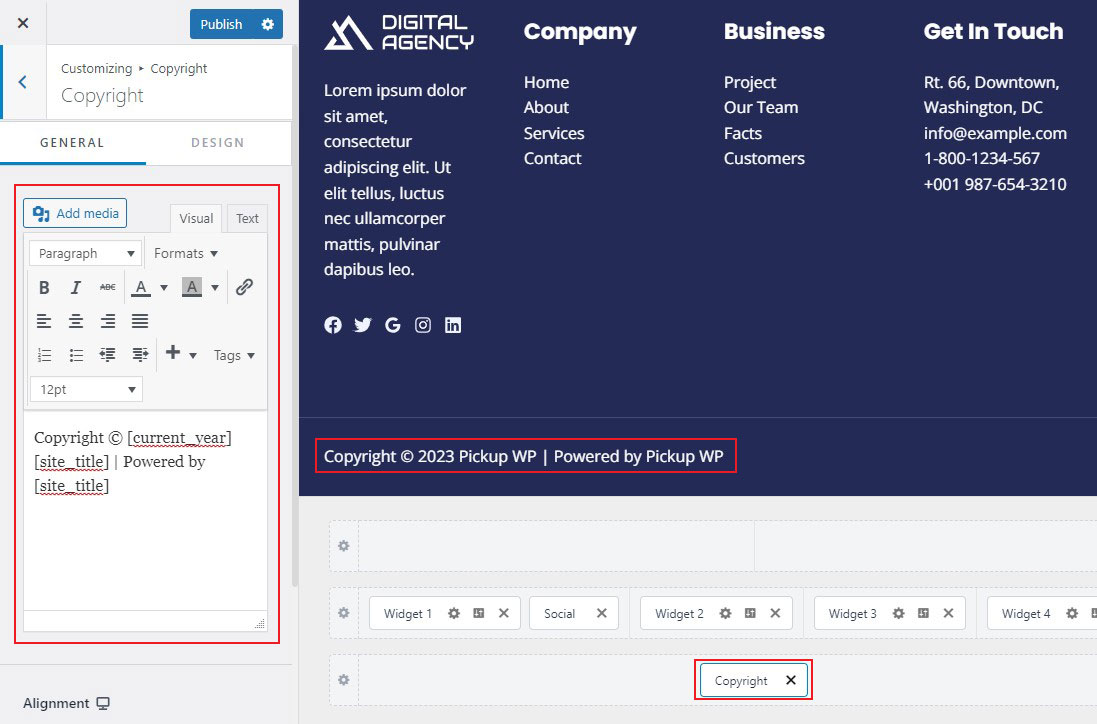Remove the Social element
The width and height of the screenshot is (1097, 724).
click(602, 613)
